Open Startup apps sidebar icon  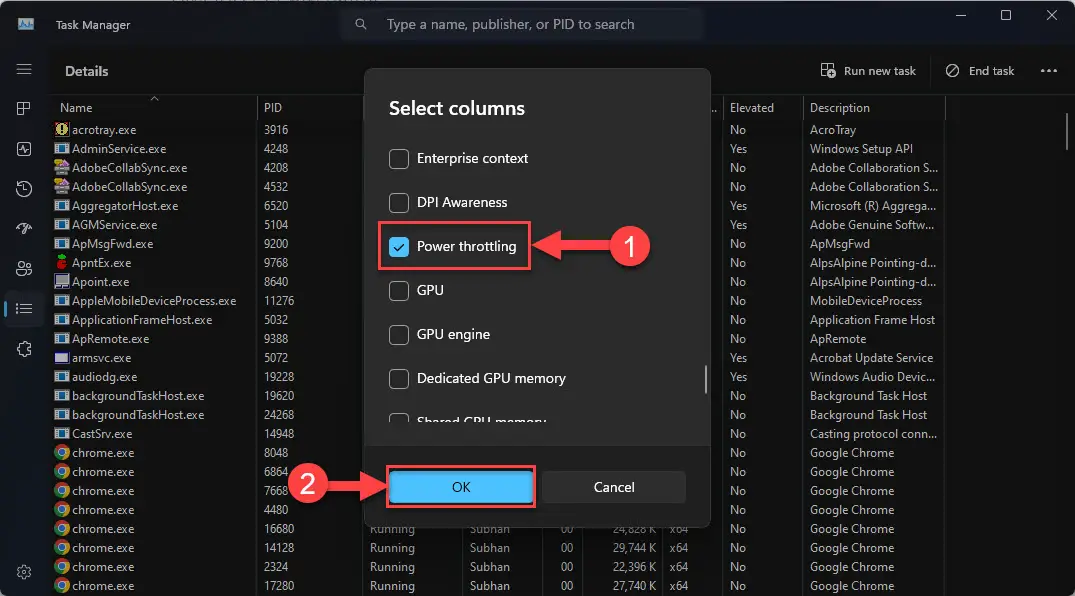24,228
